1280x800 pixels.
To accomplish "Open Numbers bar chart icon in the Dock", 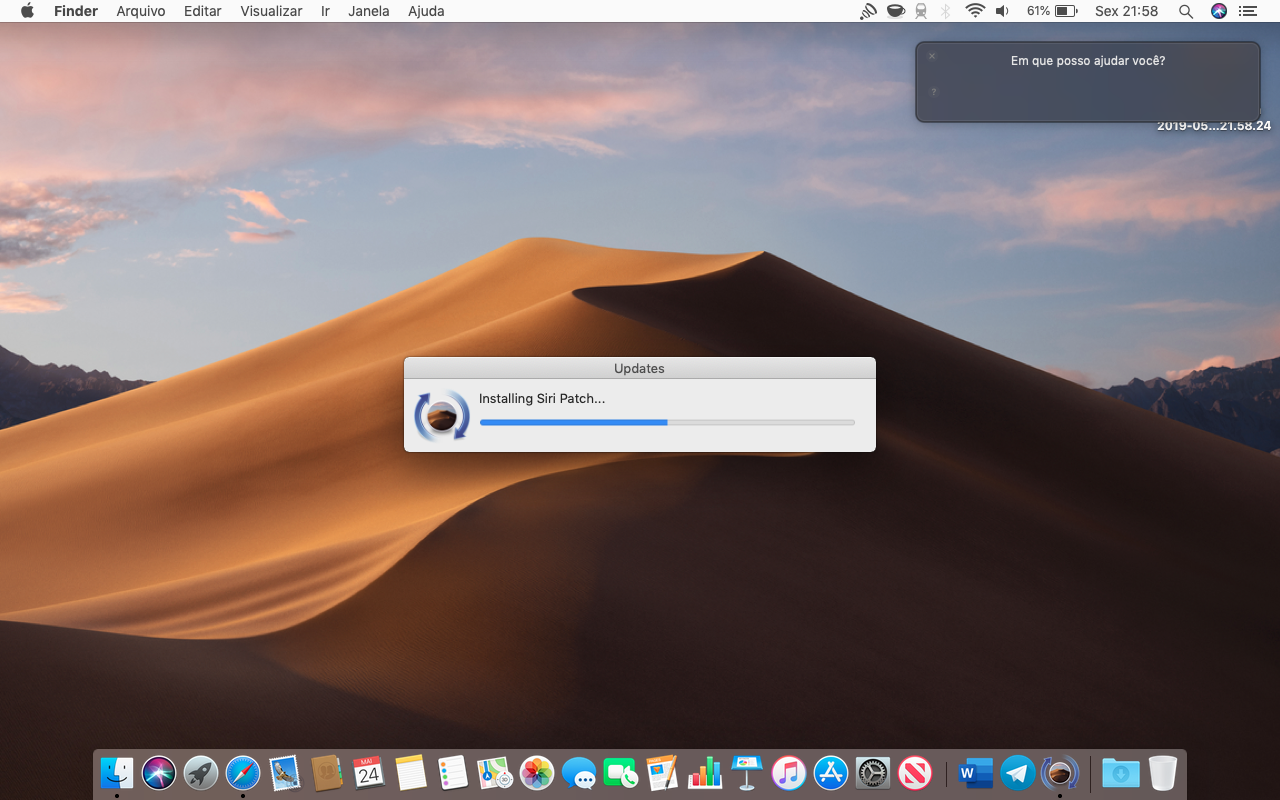I will [705, 772].
